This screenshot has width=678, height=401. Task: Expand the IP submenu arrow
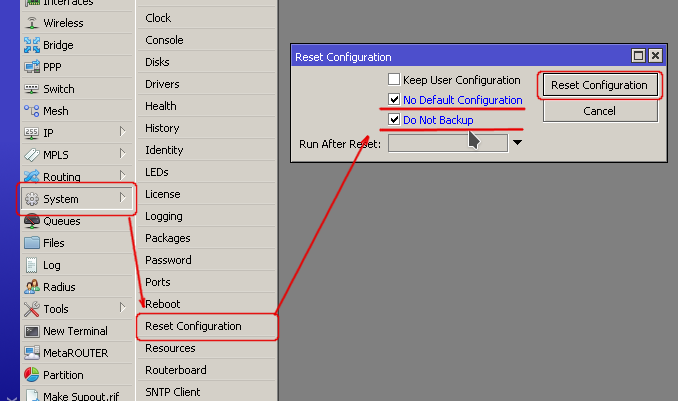click(x=123, y=133)
